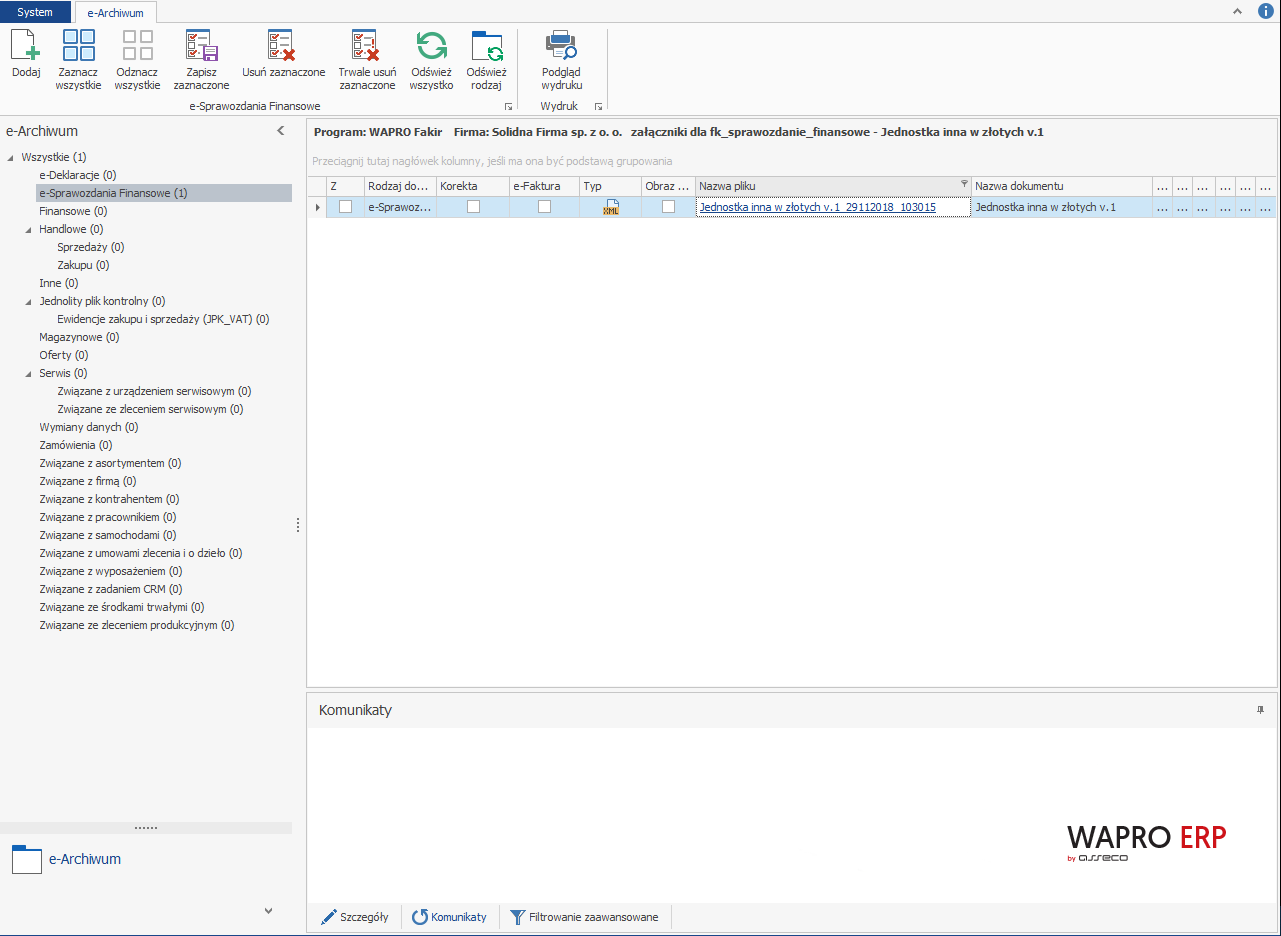Click the e-Archiwum folder icon at bottom left
The height and width of the screenshot is (936, 1281).
click(27, 859)
